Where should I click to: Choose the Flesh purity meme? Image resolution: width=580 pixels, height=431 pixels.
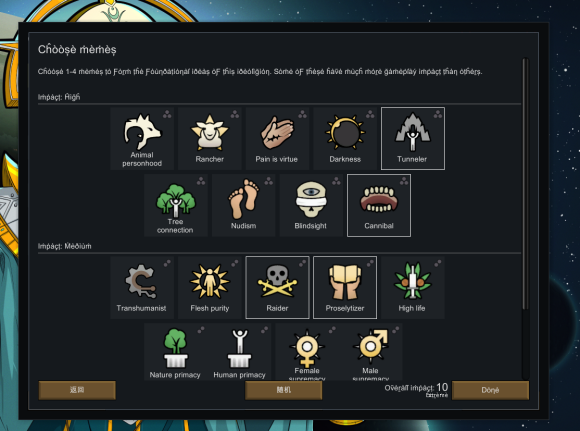(x=210, y=287)
